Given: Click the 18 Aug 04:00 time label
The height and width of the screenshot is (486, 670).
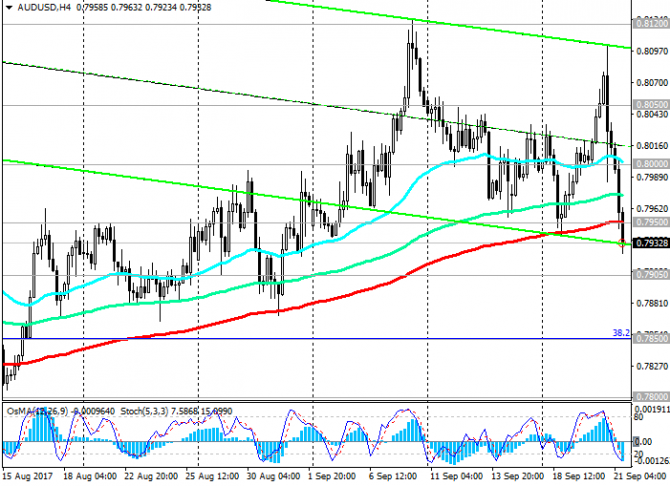Looking at the screenshot, I should point(90,476).
